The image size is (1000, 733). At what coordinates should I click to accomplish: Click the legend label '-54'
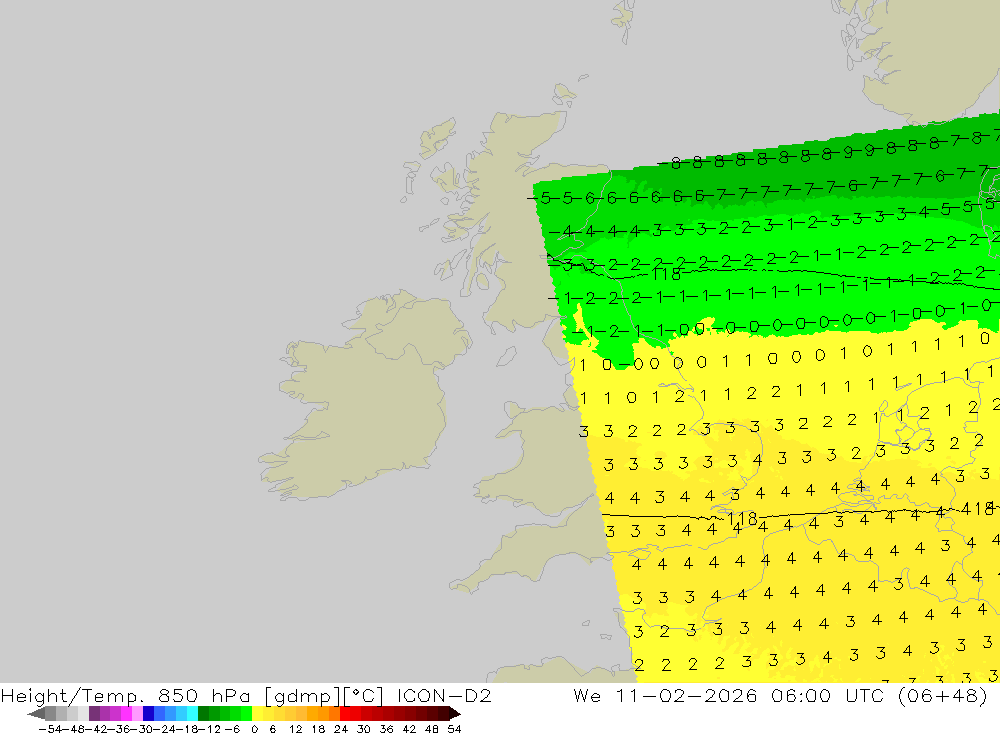pos(50,729)
